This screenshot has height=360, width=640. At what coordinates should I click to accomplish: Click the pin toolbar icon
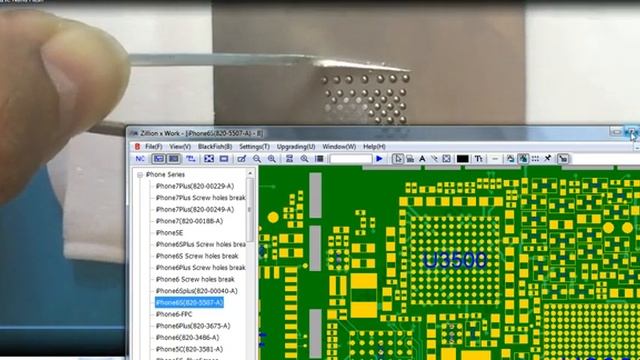coord(548,159)
